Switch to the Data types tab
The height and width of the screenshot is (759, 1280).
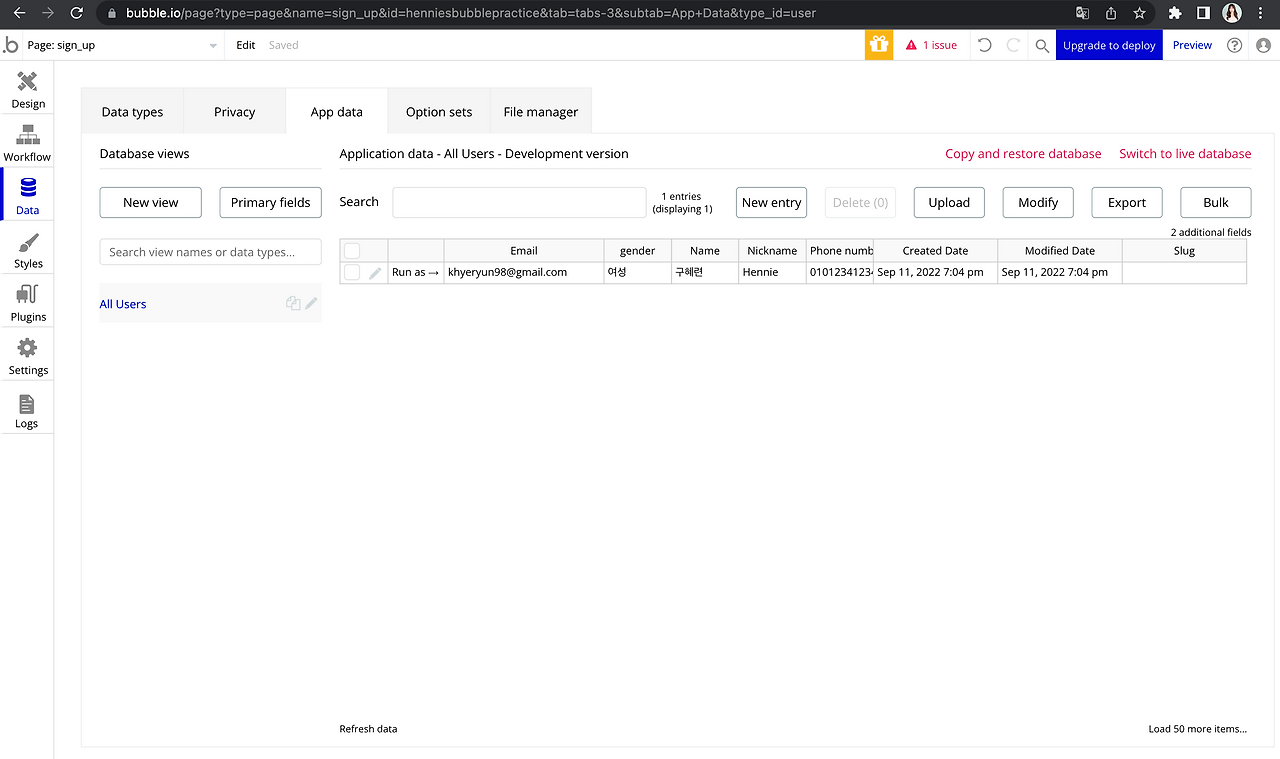pyautogui.click(x=132, y=112)
